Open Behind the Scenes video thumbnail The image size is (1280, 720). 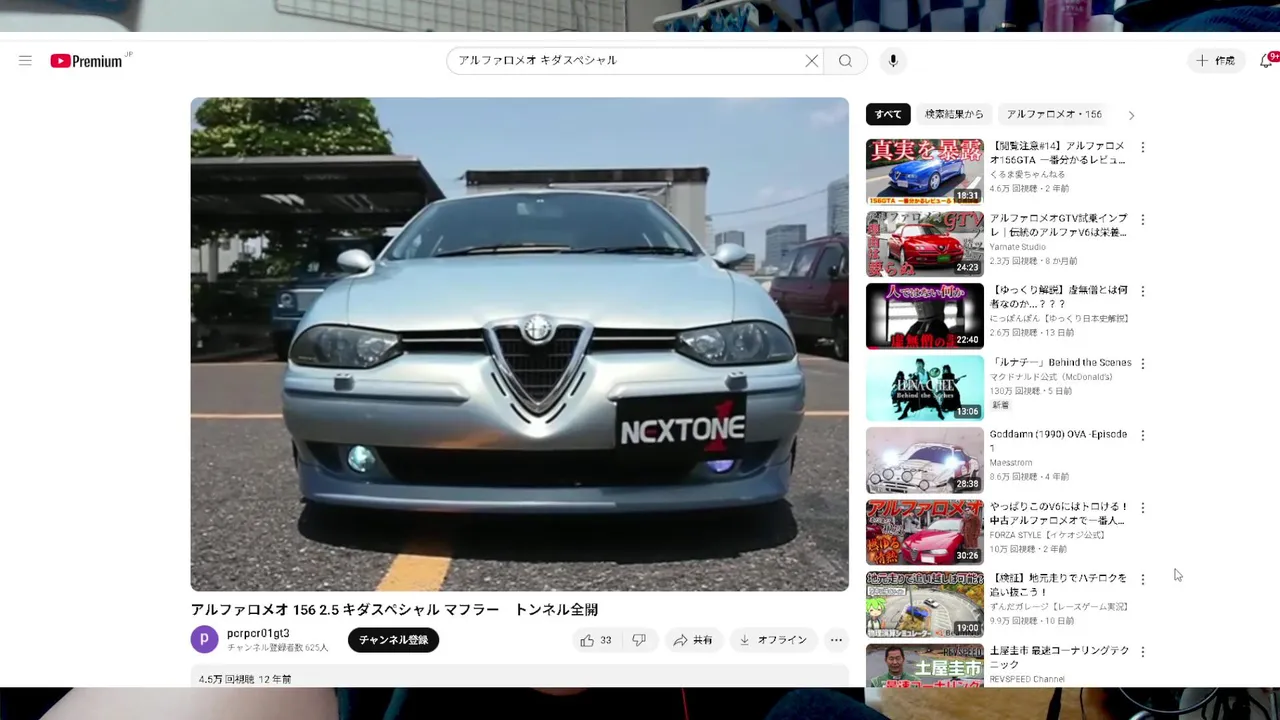click(x=925, y=388)
